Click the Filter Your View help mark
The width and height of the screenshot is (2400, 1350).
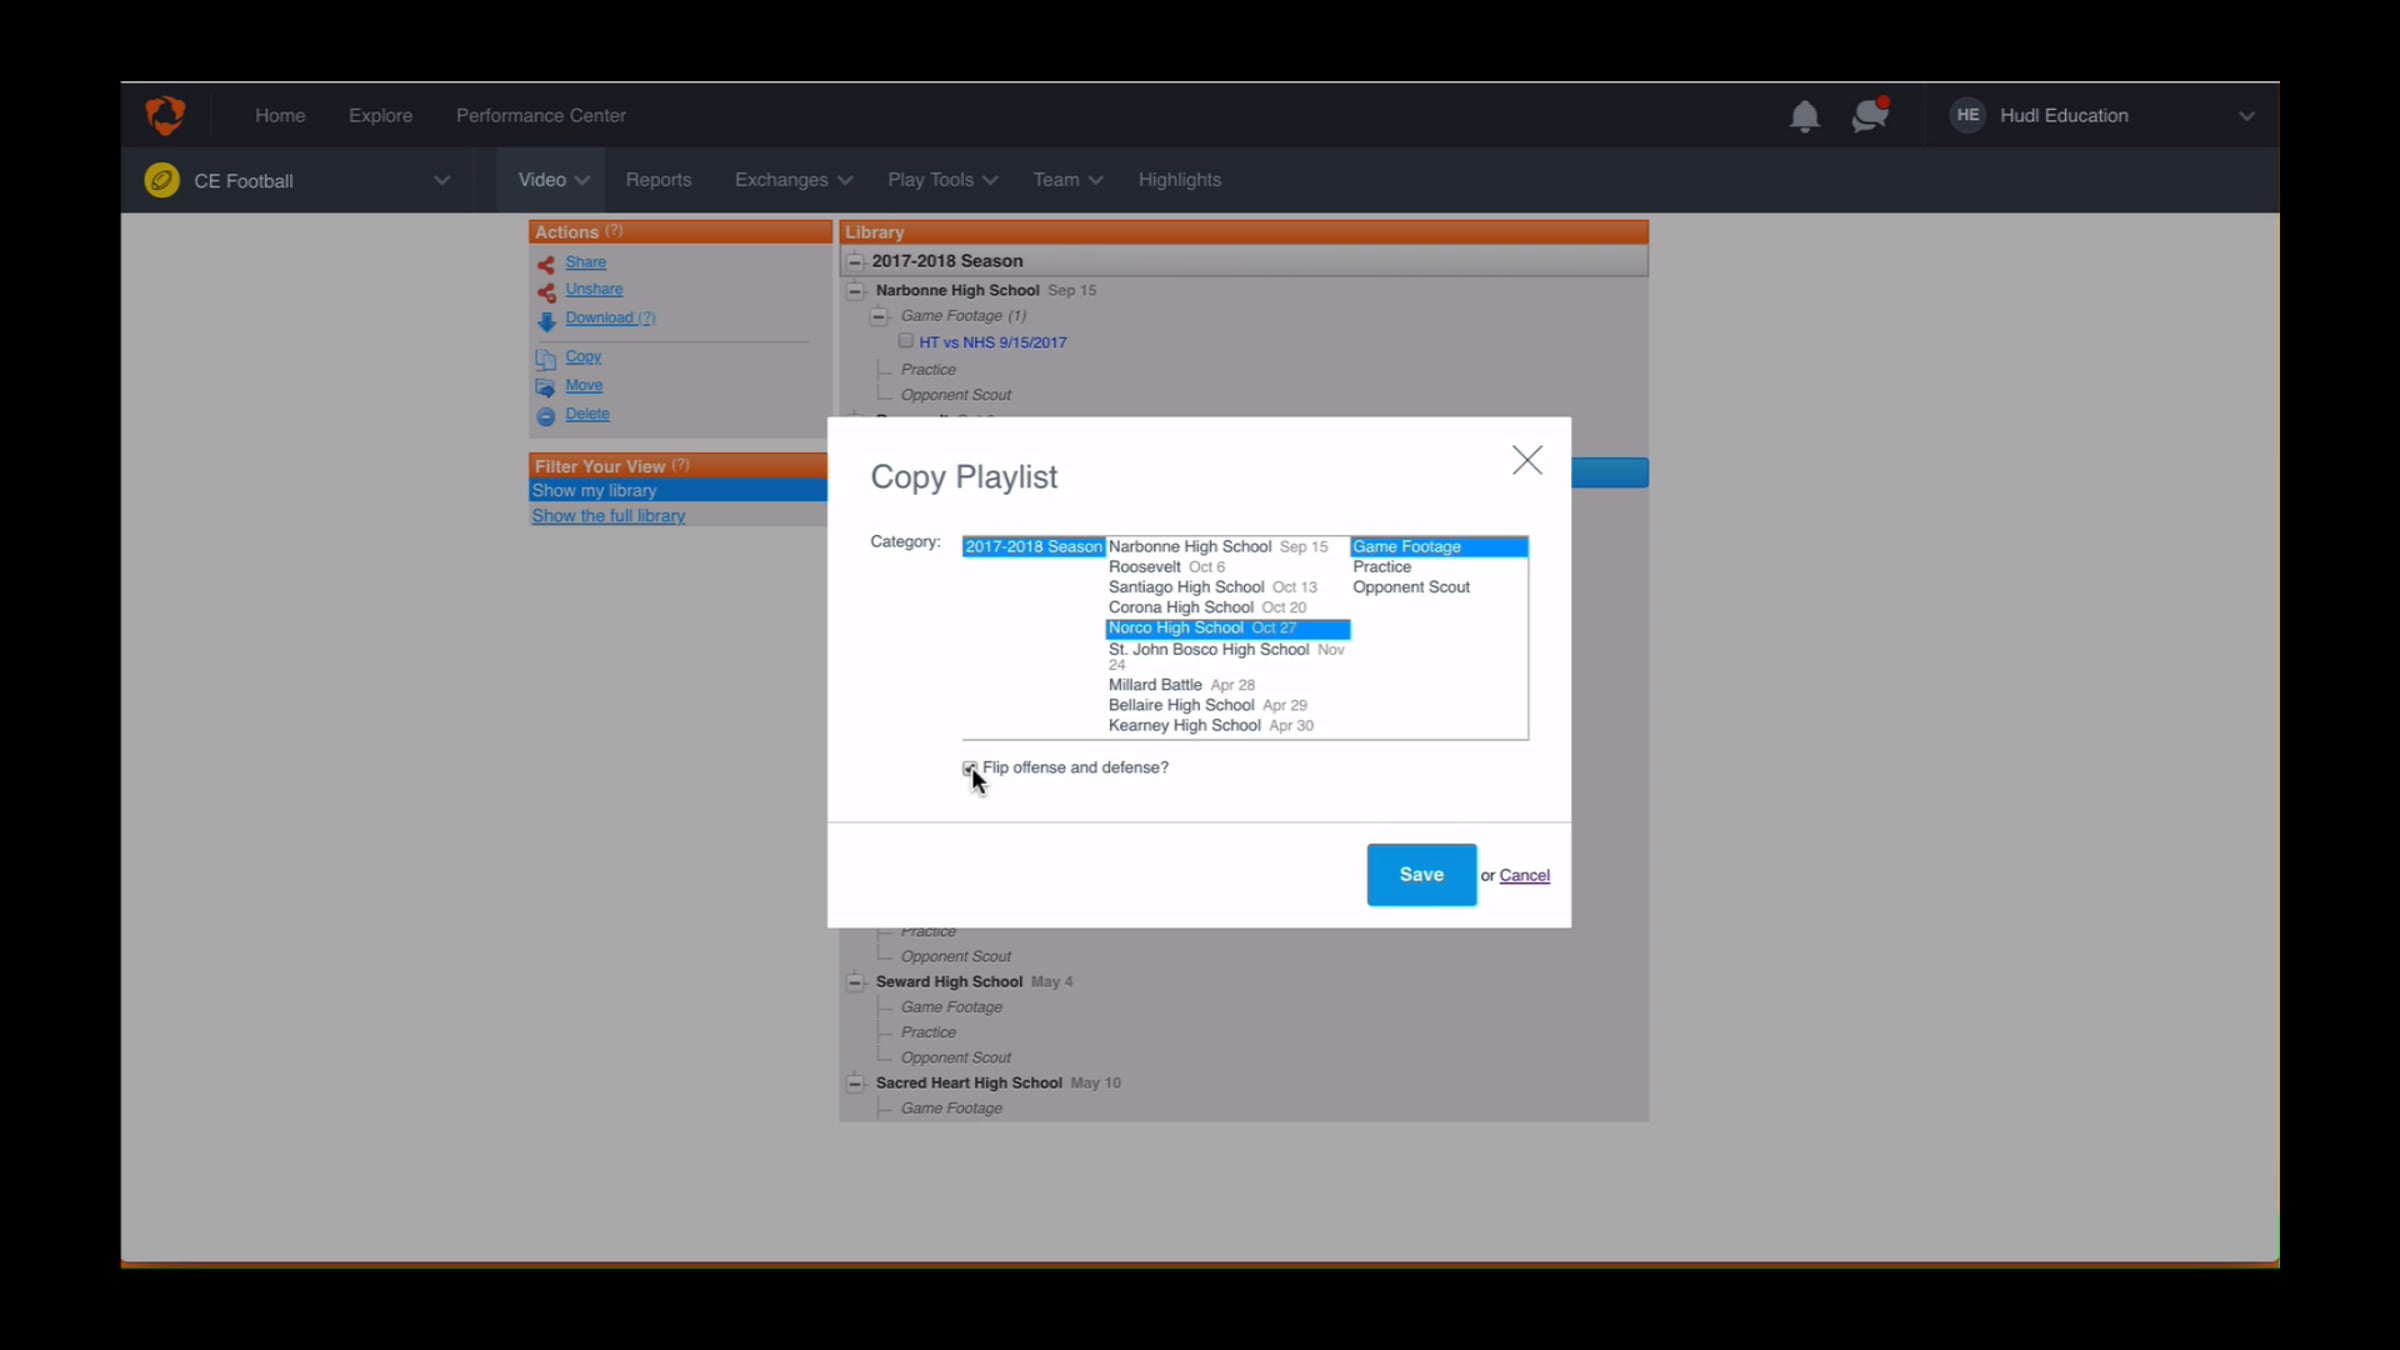tap(681, 465)
